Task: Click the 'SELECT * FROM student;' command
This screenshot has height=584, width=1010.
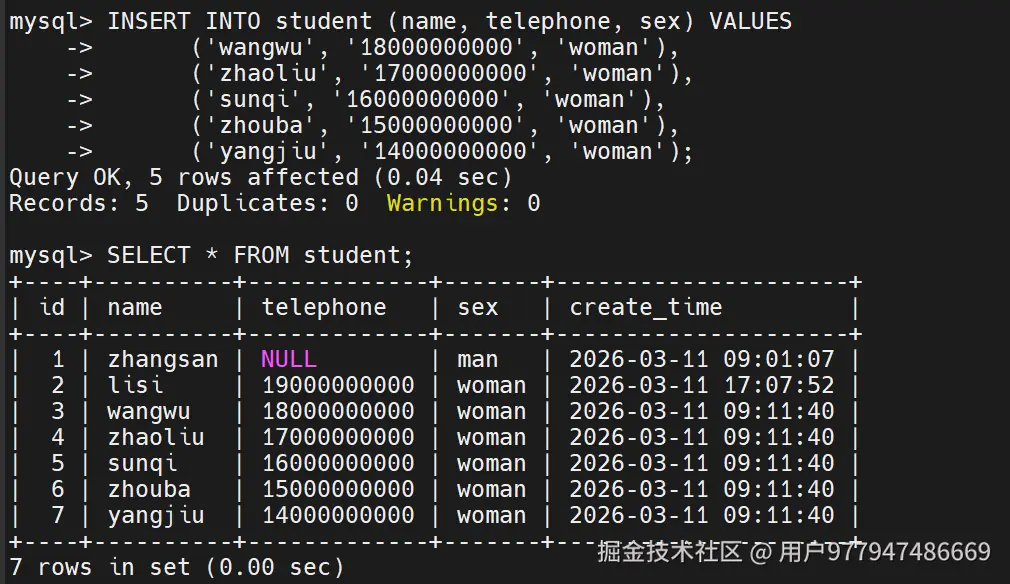Action: tap(260, 256)
